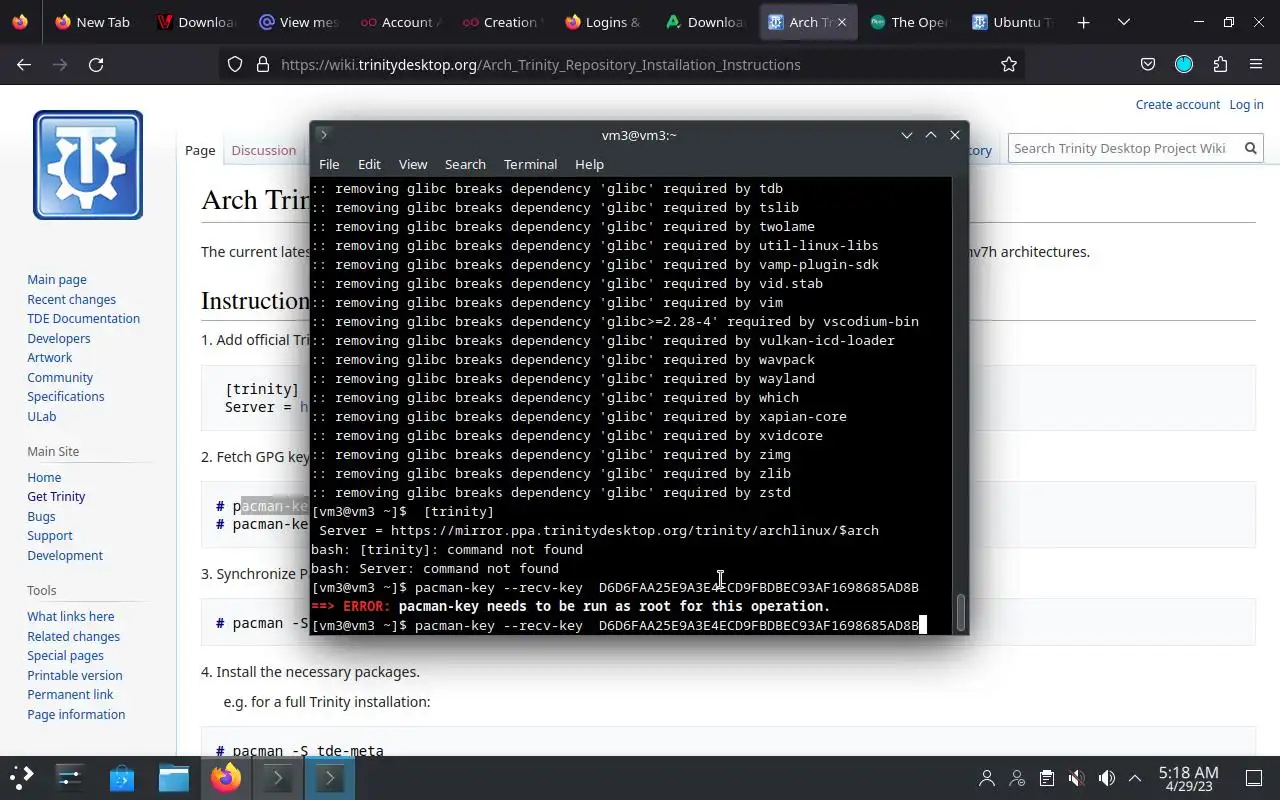Open the Get Trinity sidebar link

click(x=56, y=496)
